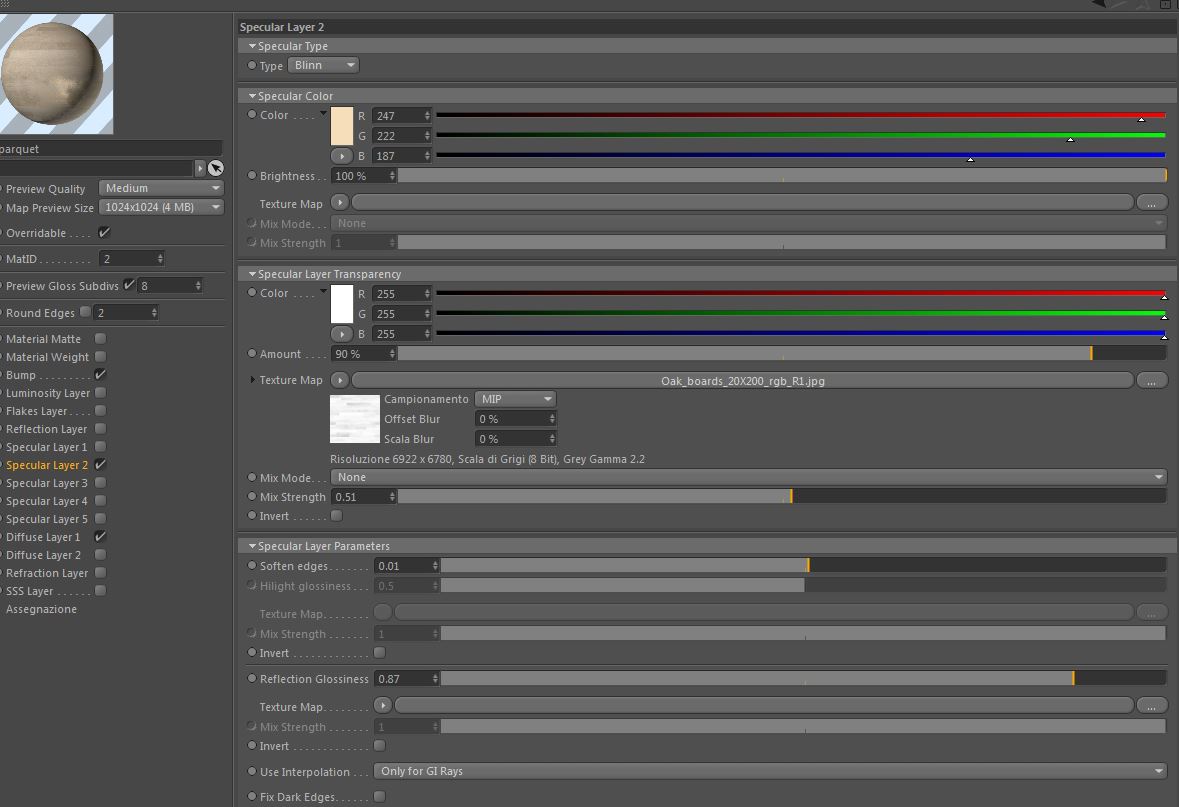Browse file for Reflection Glossiness texture
Screen dimensions: 1179x807
point(1151,705)
